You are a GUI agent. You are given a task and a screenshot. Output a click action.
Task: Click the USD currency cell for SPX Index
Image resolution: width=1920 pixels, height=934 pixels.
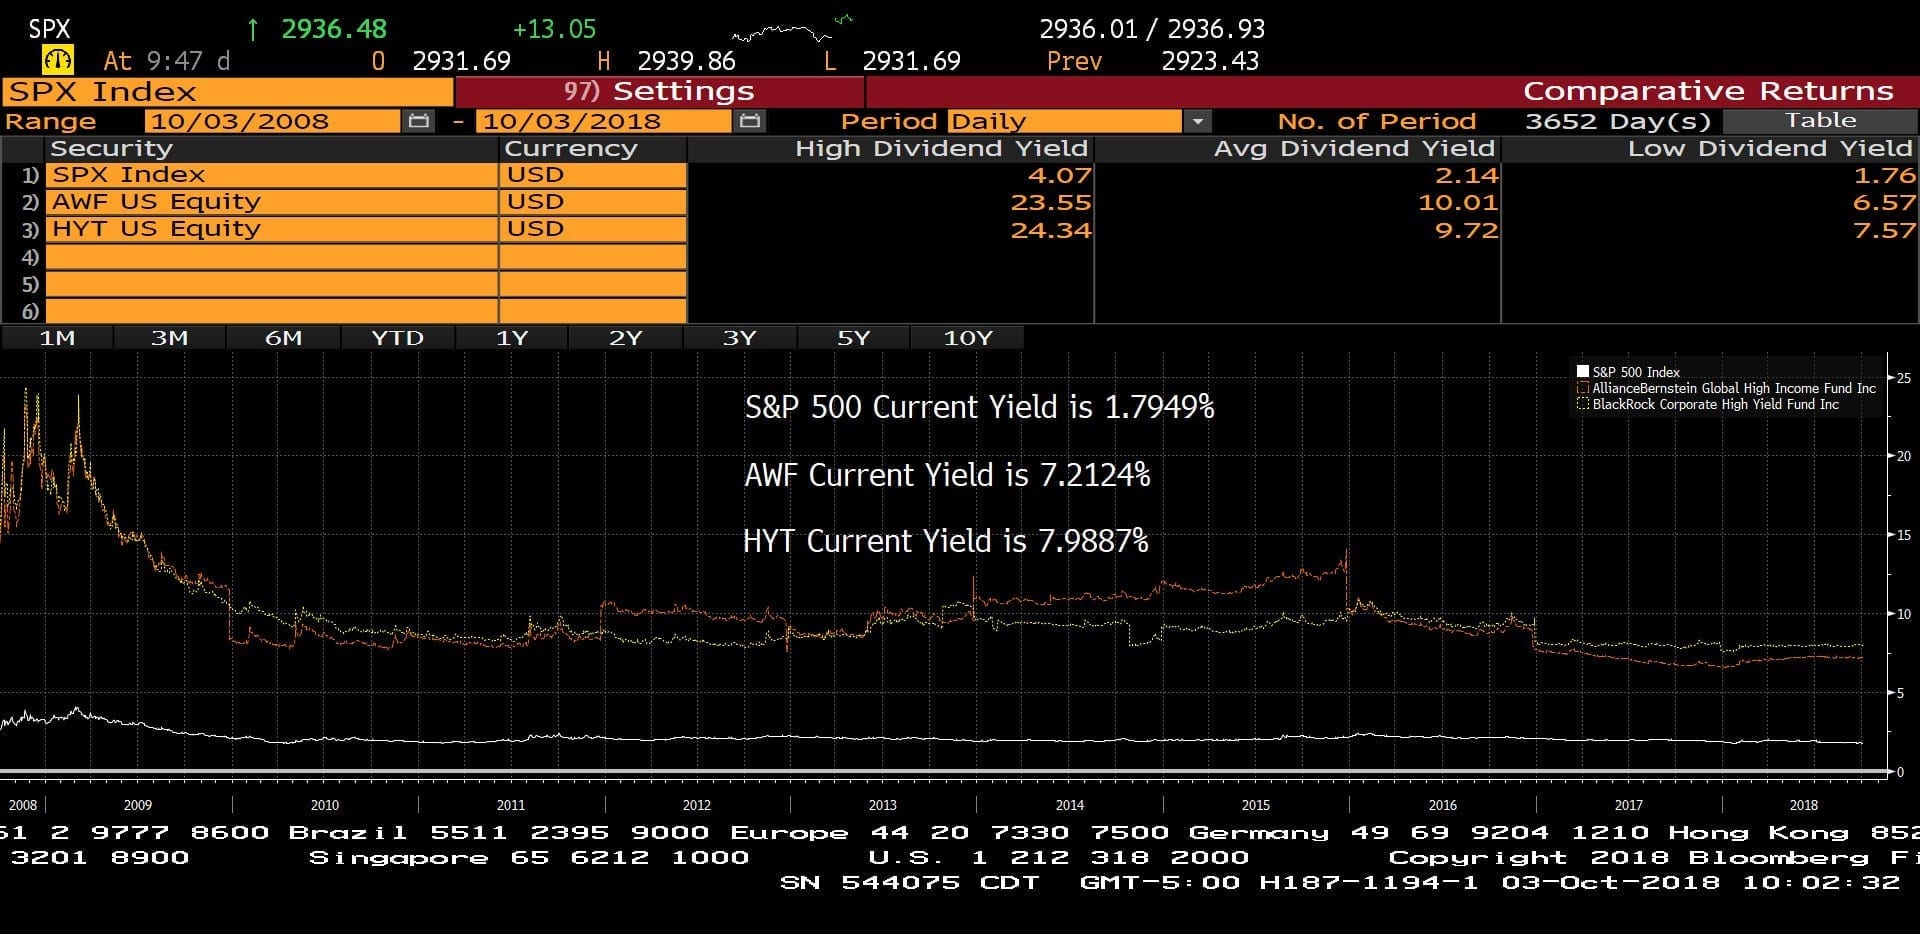pos(593,175)
